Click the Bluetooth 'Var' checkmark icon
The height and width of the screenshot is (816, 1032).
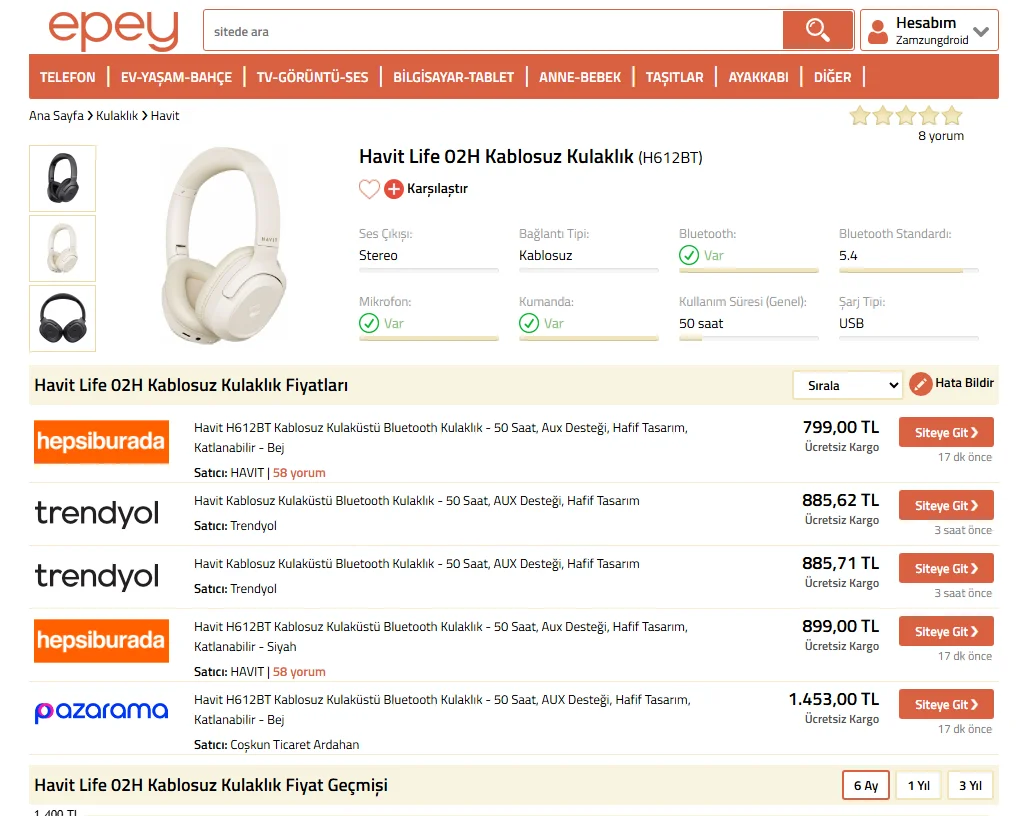click(x=688, y=255)
